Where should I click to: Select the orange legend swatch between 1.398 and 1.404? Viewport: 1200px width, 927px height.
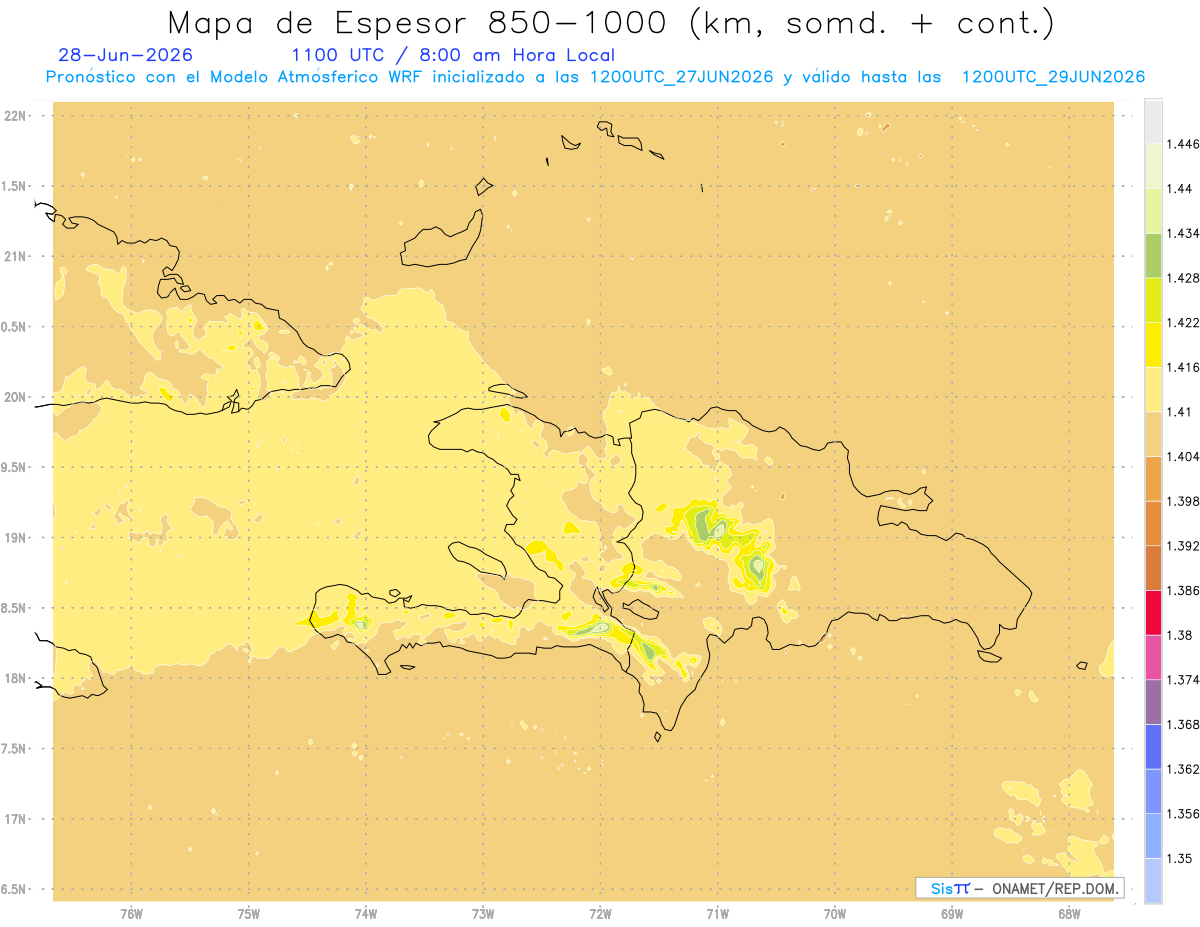pyautogui.click(x=1153, y=479)
